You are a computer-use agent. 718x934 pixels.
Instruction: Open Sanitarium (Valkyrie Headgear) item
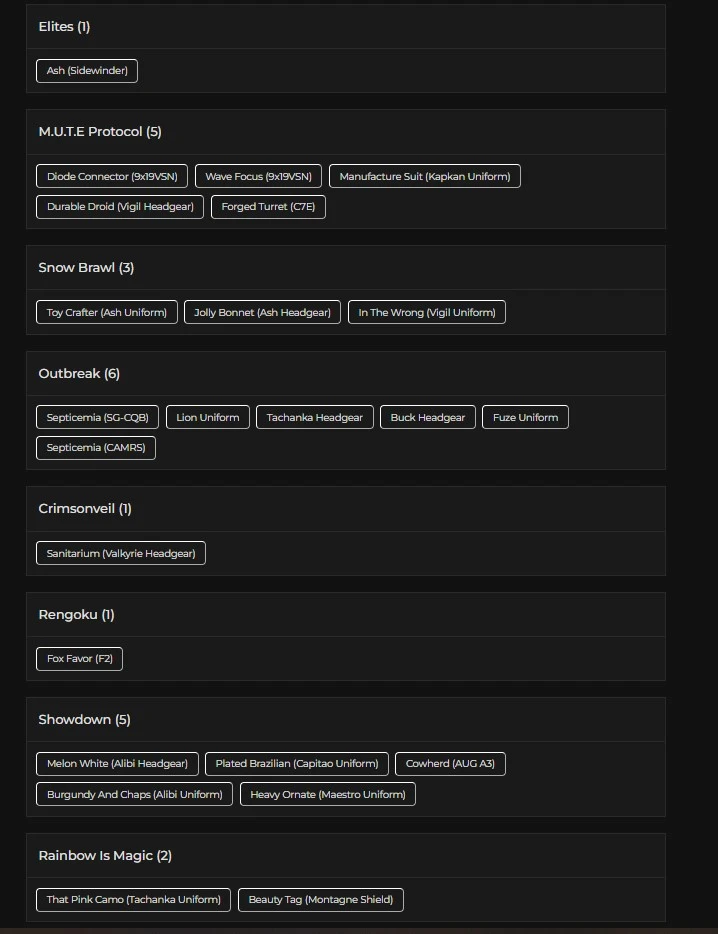pos(121,554)
